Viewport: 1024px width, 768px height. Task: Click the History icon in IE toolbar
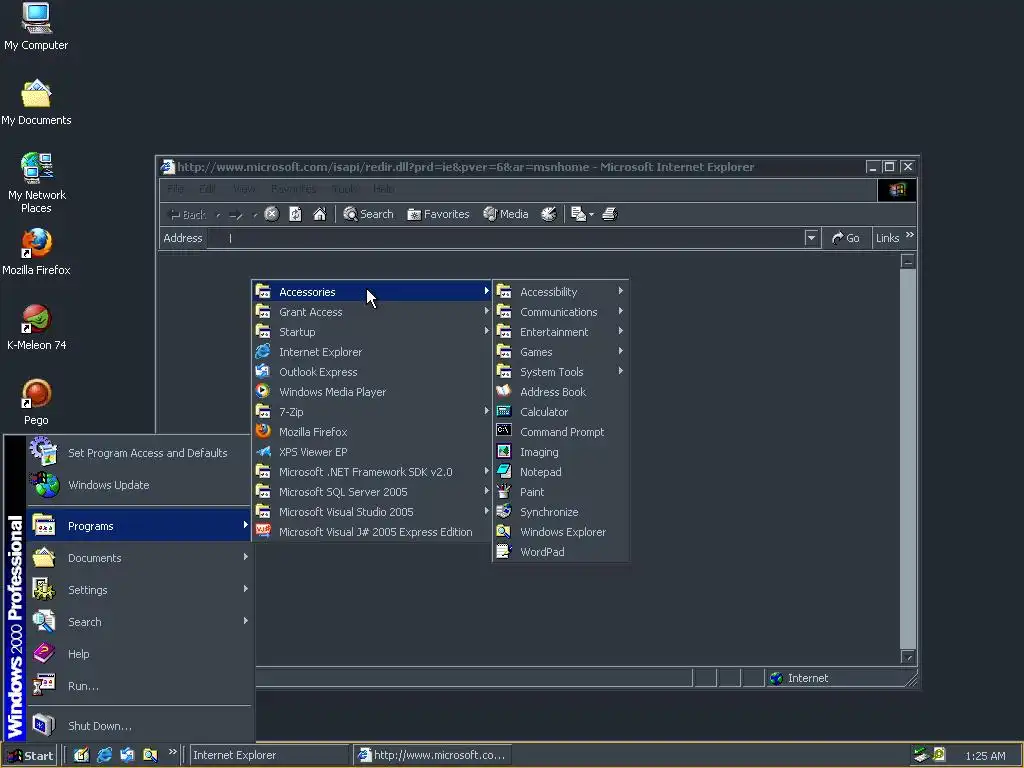tap(549, 214)
